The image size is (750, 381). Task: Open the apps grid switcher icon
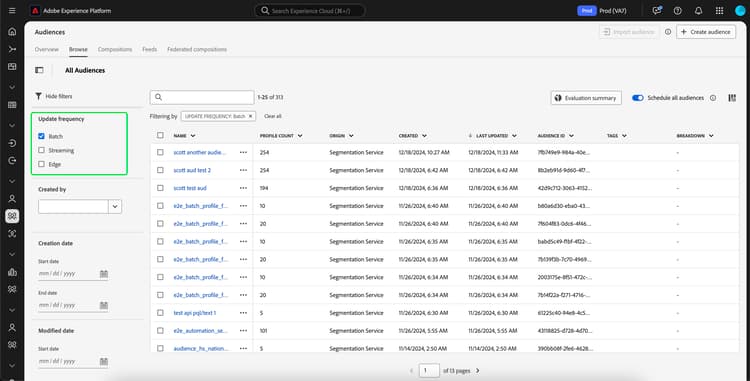pyautogui.click(x=719, y=11)
